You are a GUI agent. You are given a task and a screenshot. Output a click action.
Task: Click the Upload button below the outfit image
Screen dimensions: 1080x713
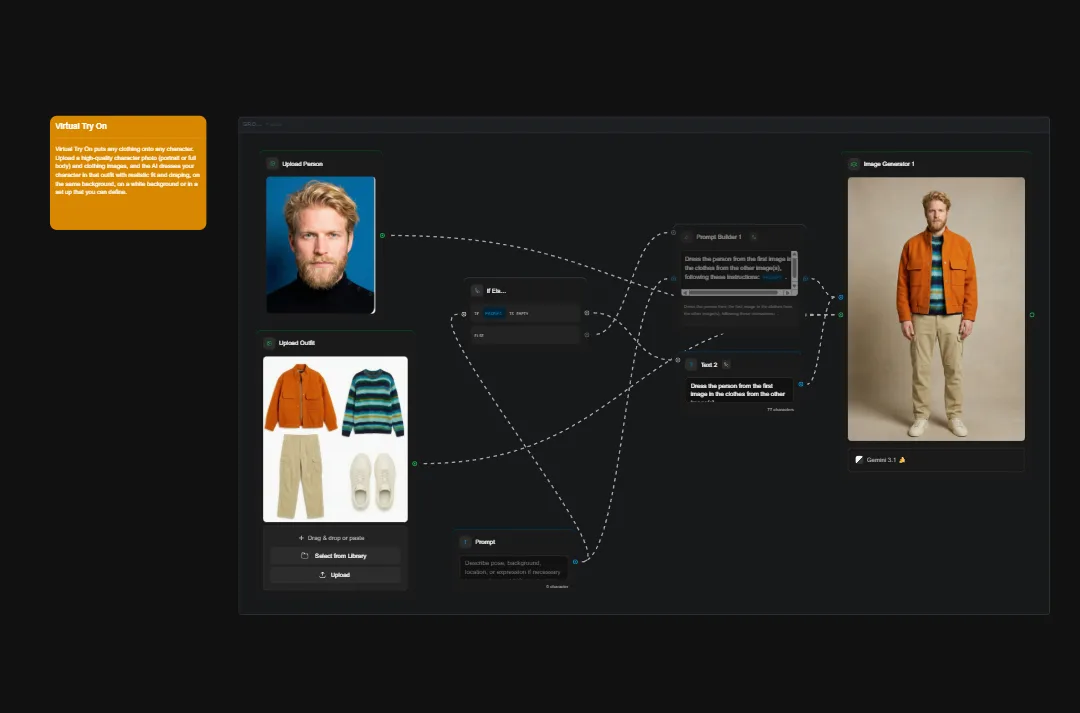(335, 574)
